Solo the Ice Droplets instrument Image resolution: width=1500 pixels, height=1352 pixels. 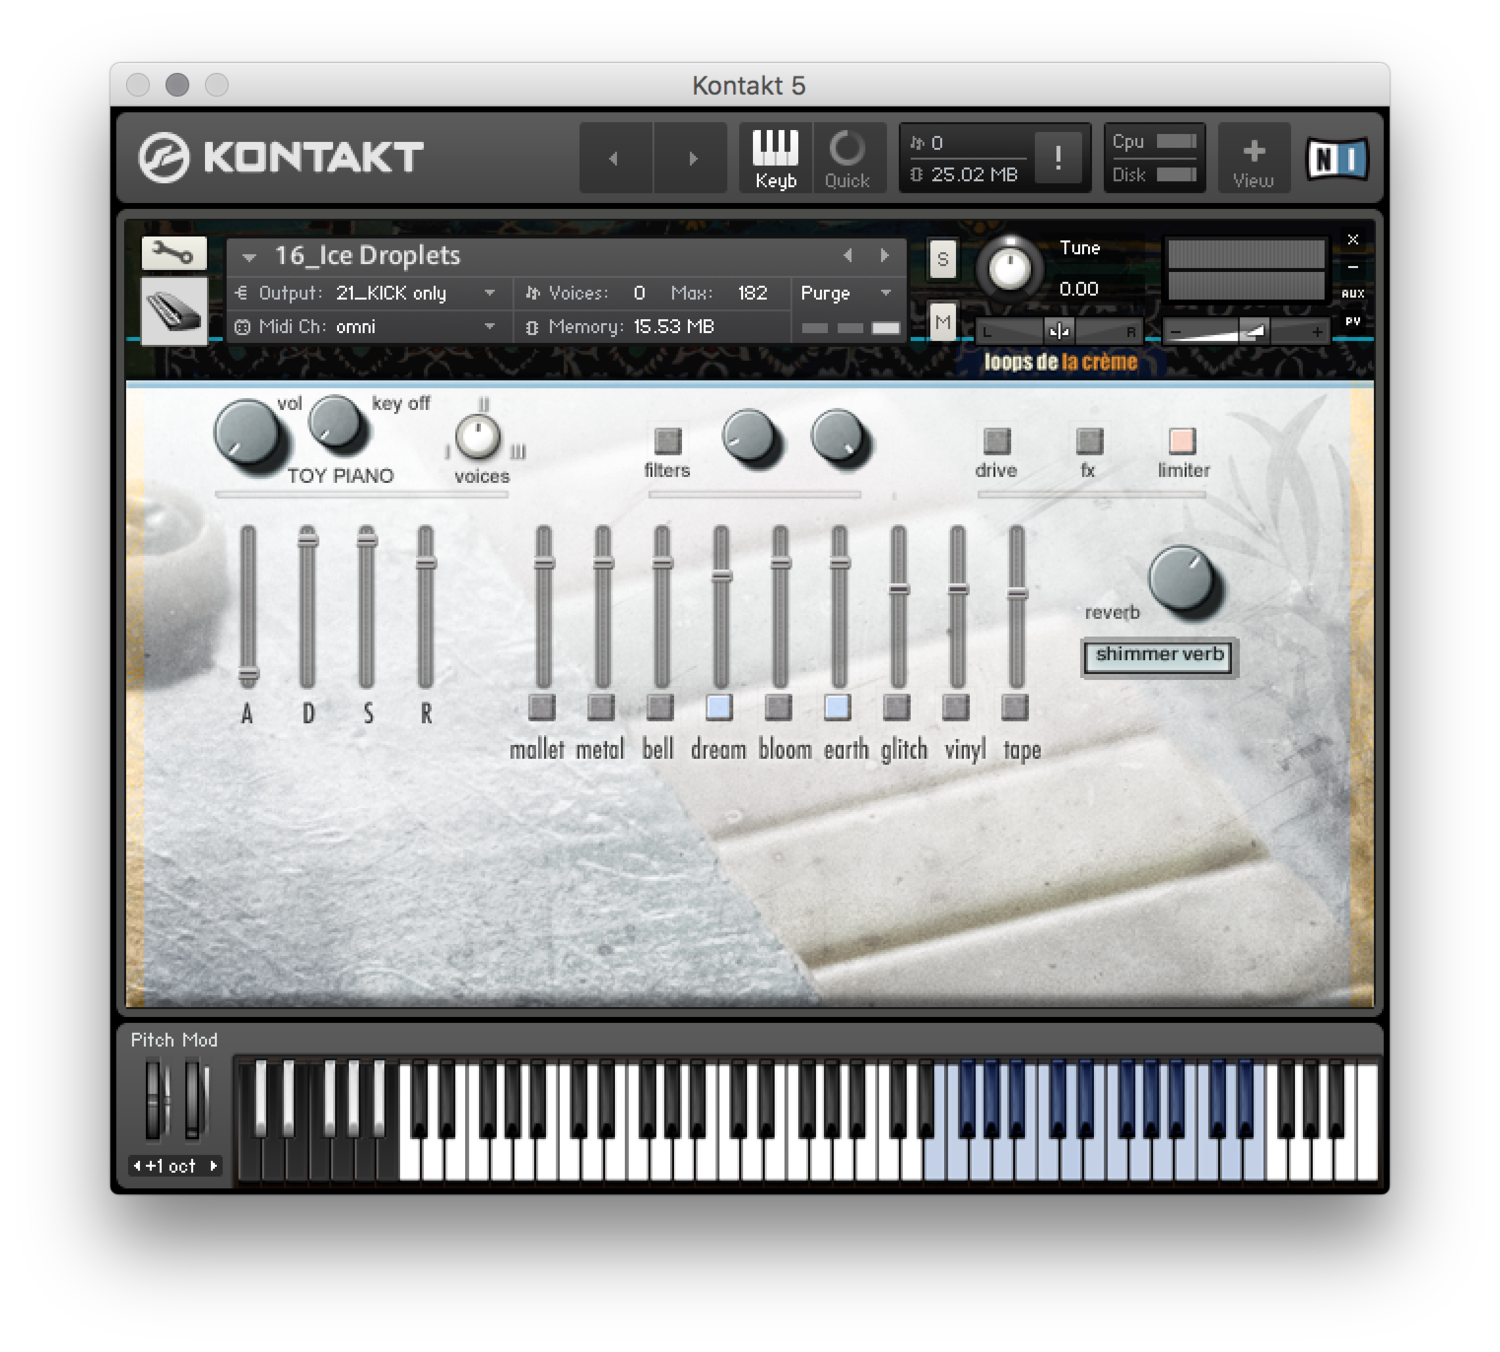pos(940,258)
